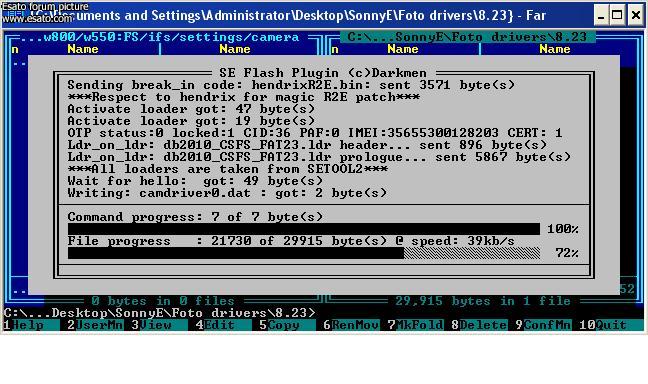This screenshot has width=648, height=384.
Task: Click 'SE Flash Plugin (c)Darkmen' dialog title
Action: pyautogui.click(x=323, y=73)
